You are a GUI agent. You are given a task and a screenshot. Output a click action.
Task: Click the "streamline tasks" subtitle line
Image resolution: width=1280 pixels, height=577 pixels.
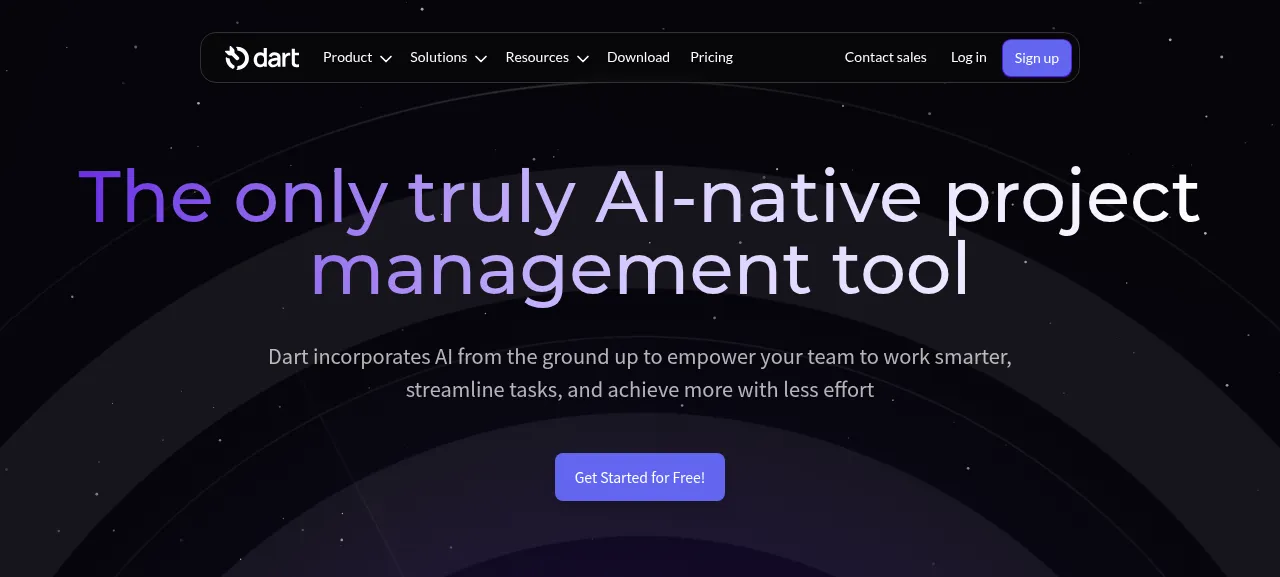click(x=640, y=390)
